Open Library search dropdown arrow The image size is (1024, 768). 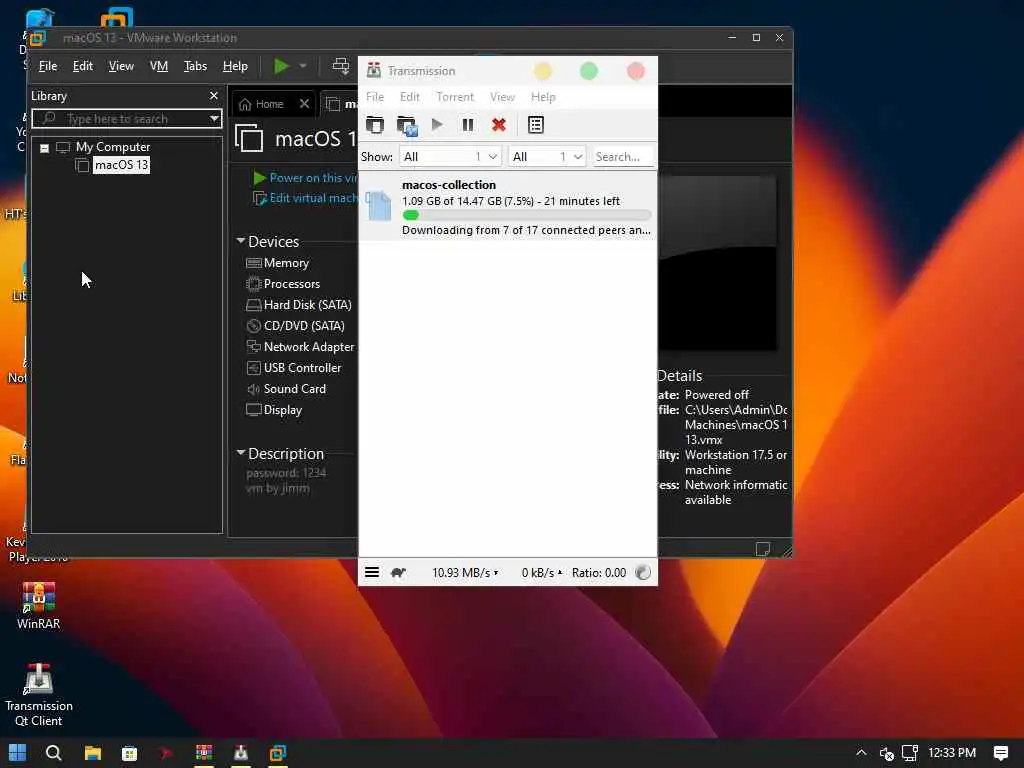click(x=214, y=118)
